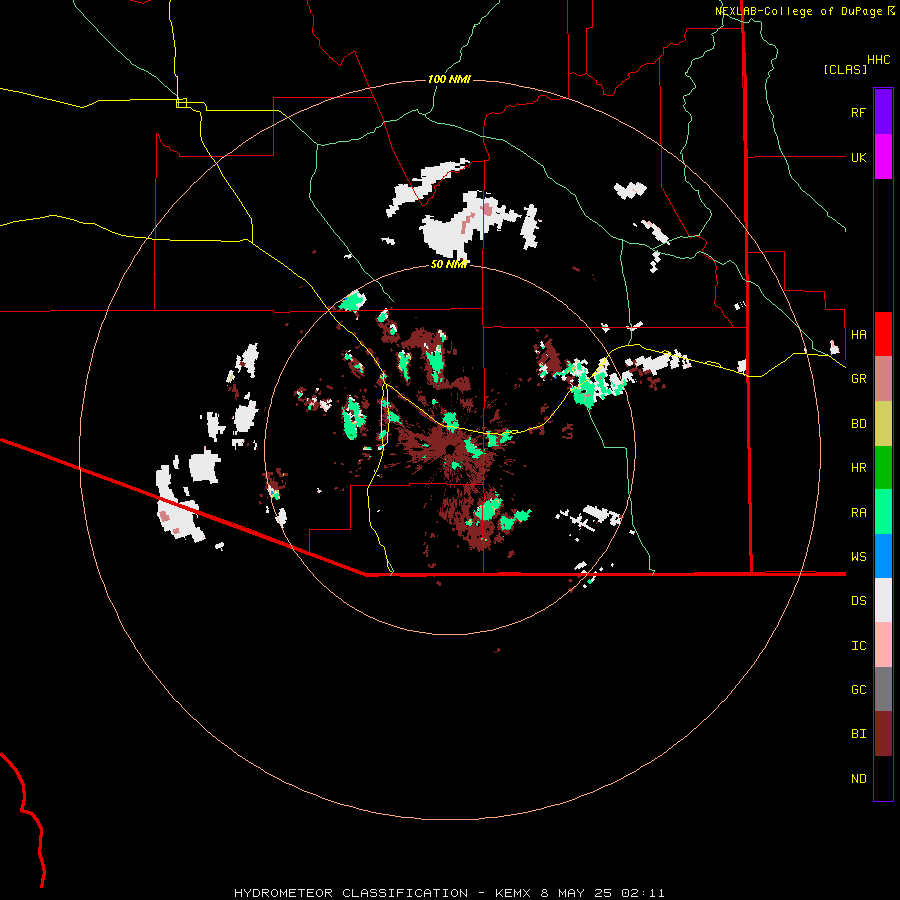
Task: Click the ND legend label
Action: [x=858, y=779]
